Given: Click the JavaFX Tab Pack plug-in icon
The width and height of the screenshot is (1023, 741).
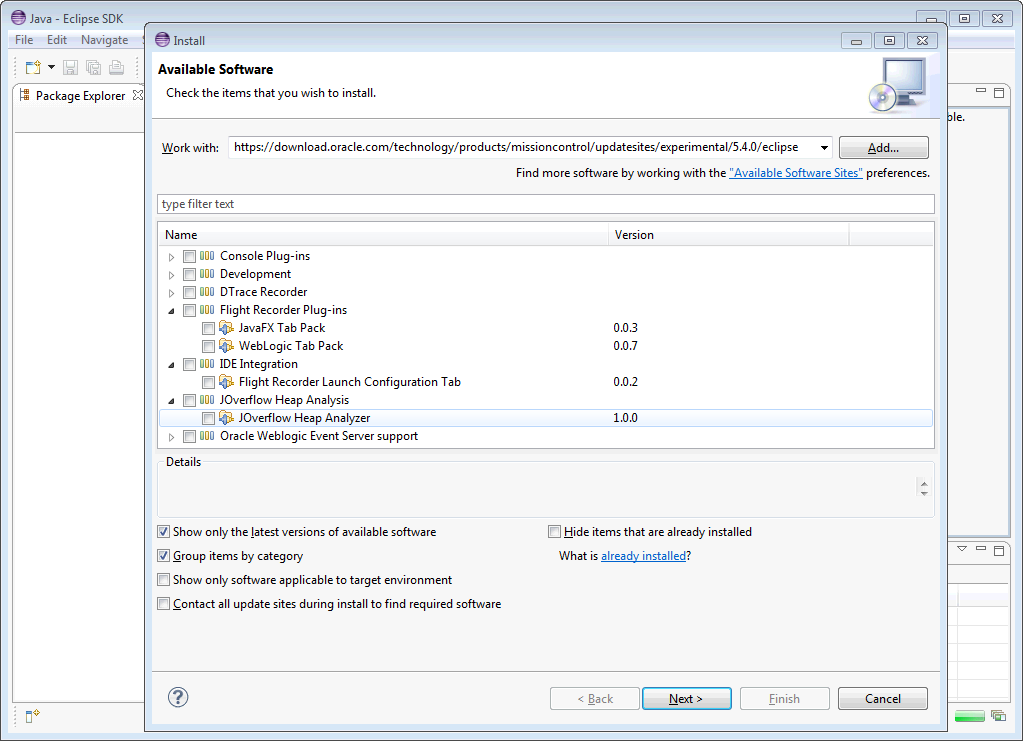Looking at the screenshot, I should [x=226, y=328].
